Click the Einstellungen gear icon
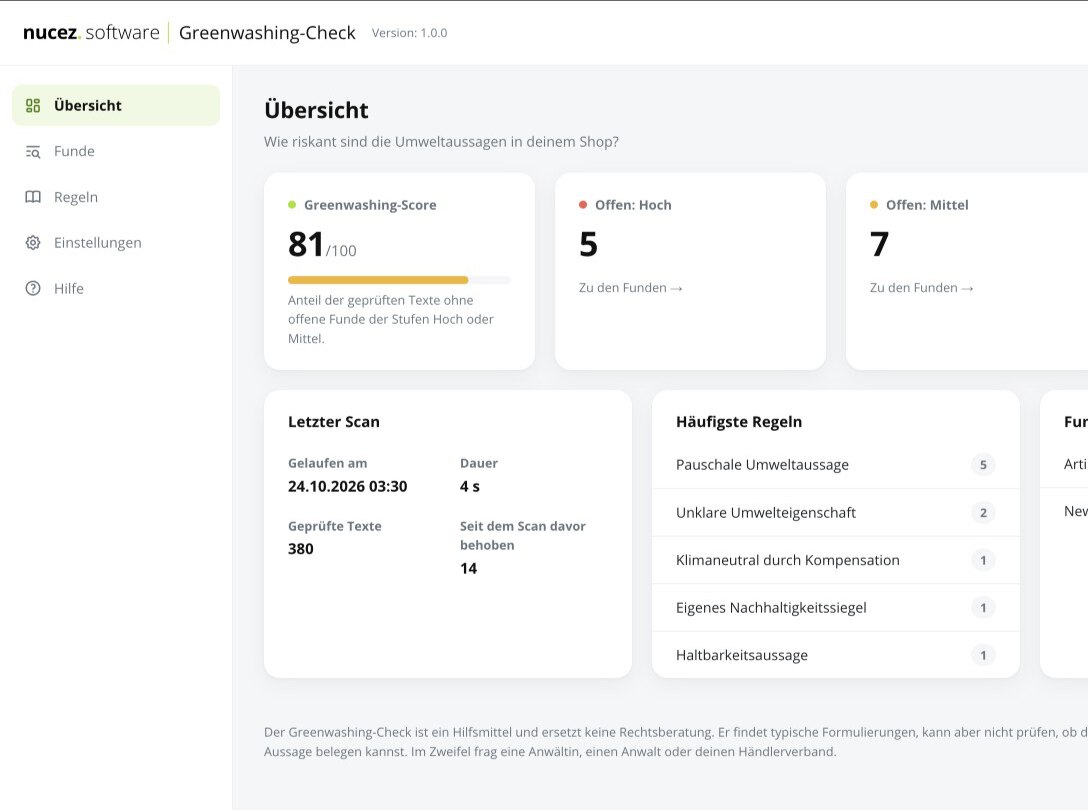The height and width of the screenshot is (810, 1088). click(33, 243)
